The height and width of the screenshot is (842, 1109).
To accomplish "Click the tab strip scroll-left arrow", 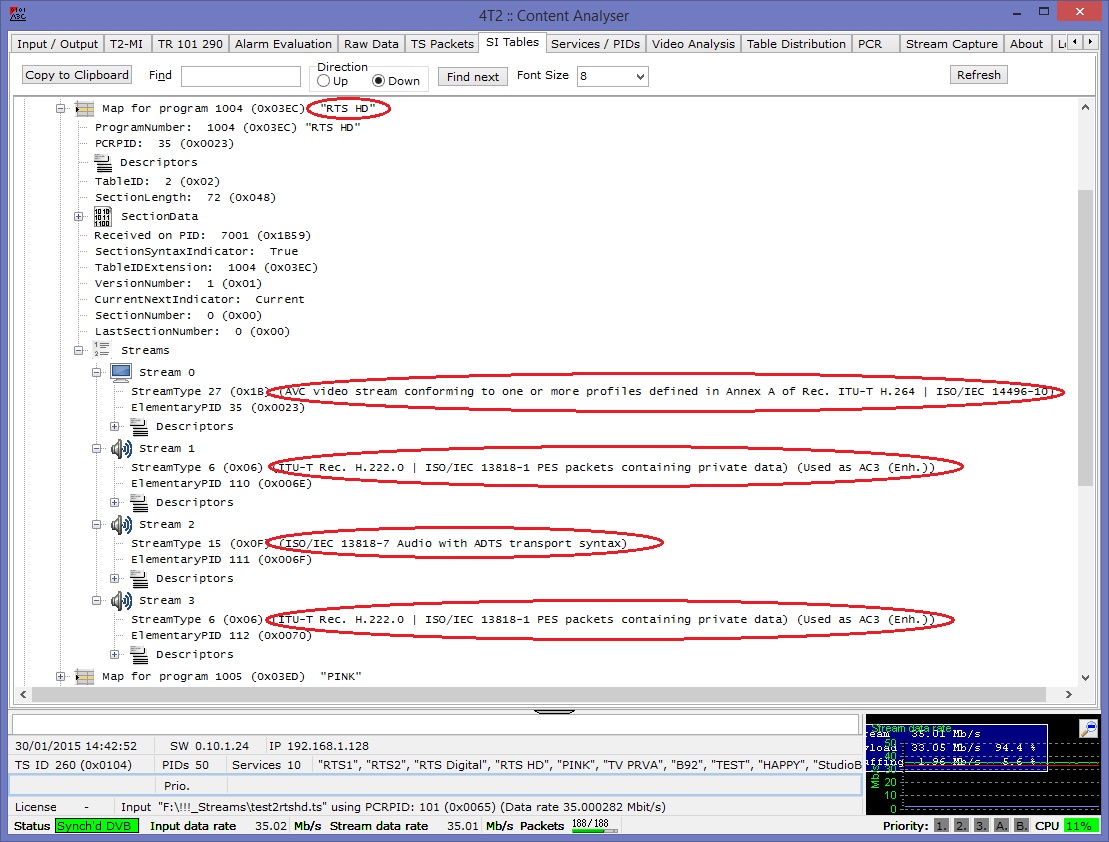I will 1075,42.
